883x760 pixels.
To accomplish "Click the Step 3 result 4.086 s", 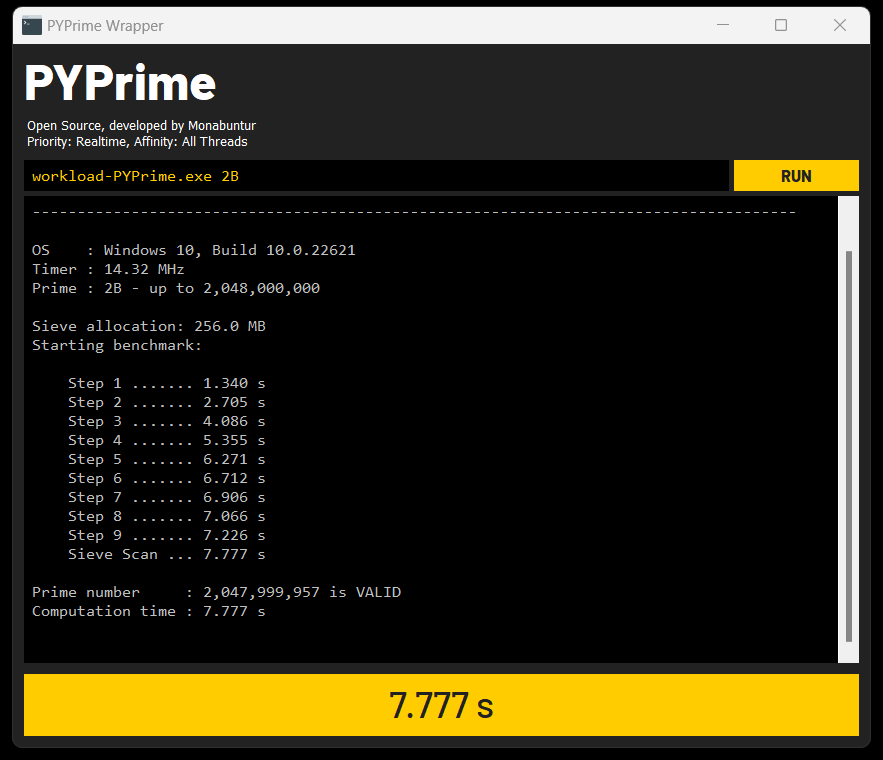I will [167, 421].
